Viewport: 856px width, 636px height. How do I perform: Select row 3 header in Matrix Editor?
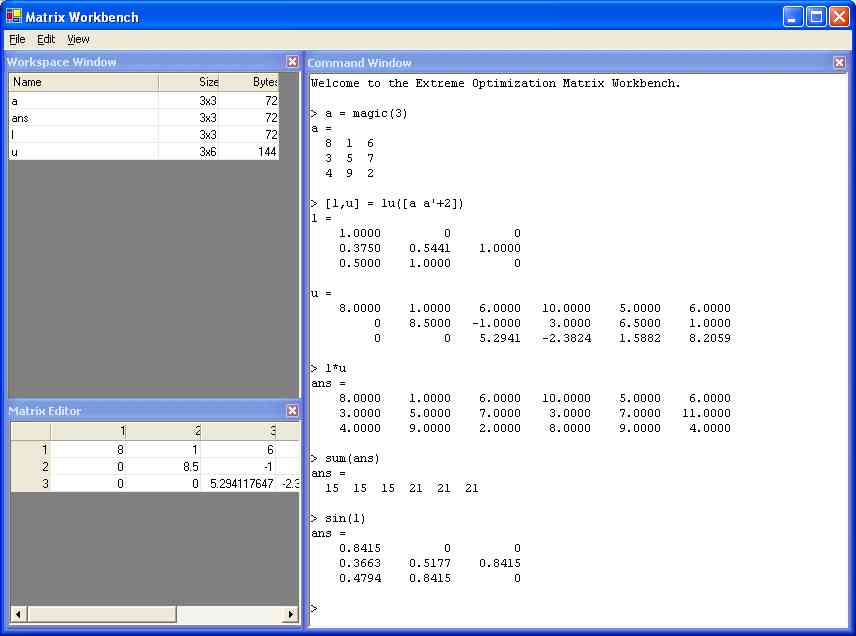pyautogui.click(x=31, y=484)
